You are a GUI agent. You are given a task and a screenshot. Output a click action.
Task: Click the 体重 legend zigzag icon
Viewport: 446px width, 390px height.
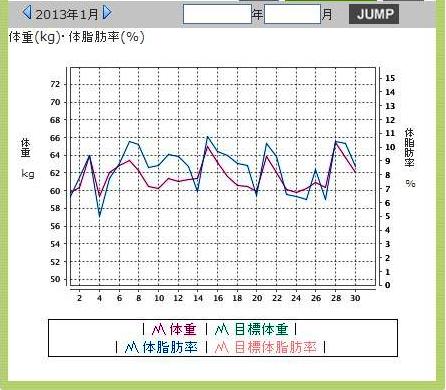159,330
